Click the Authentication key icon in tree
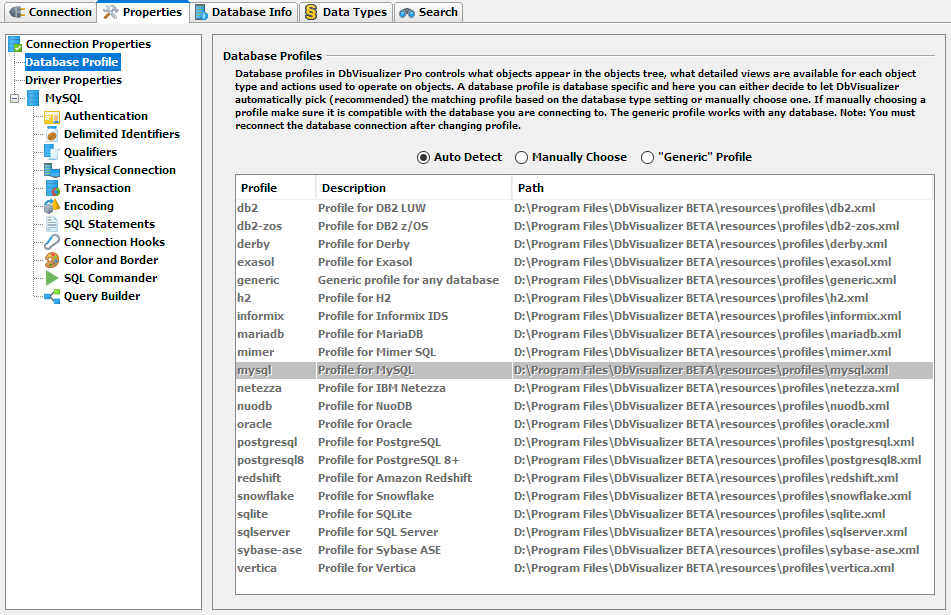 pyautogui.click(x=52, y=117)
